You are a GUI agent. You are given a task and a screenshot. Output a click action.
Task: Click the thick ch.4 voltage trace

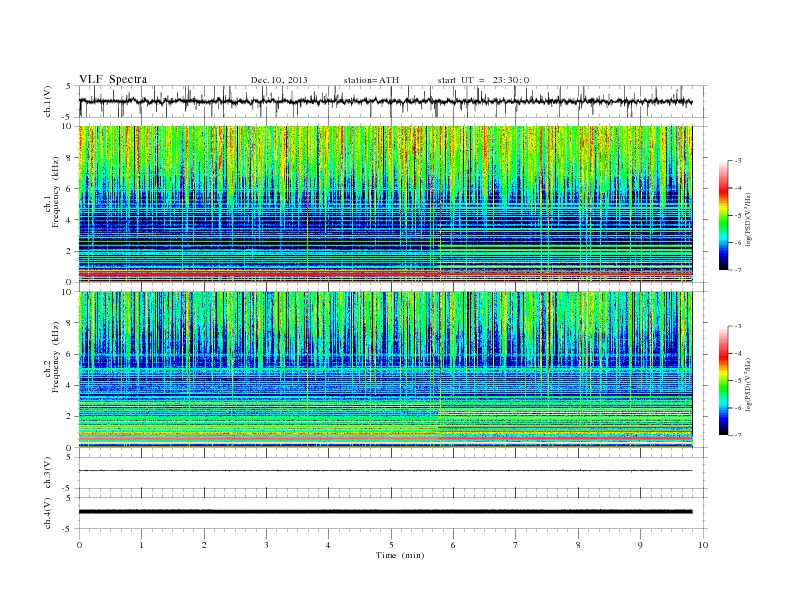(x=385, y=512)
